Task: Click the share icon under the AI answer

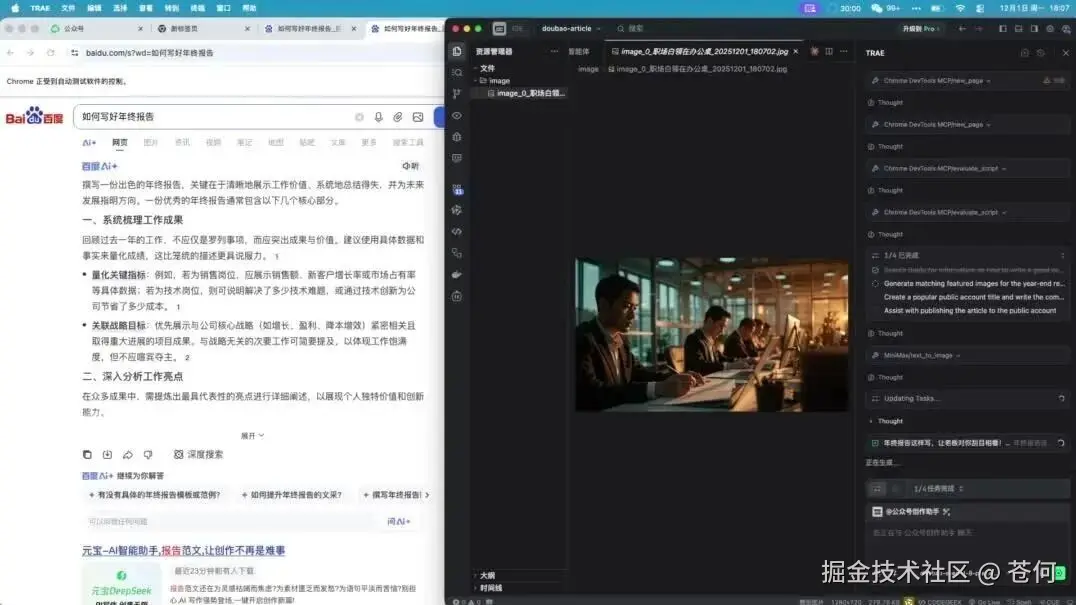Action: 128,455
